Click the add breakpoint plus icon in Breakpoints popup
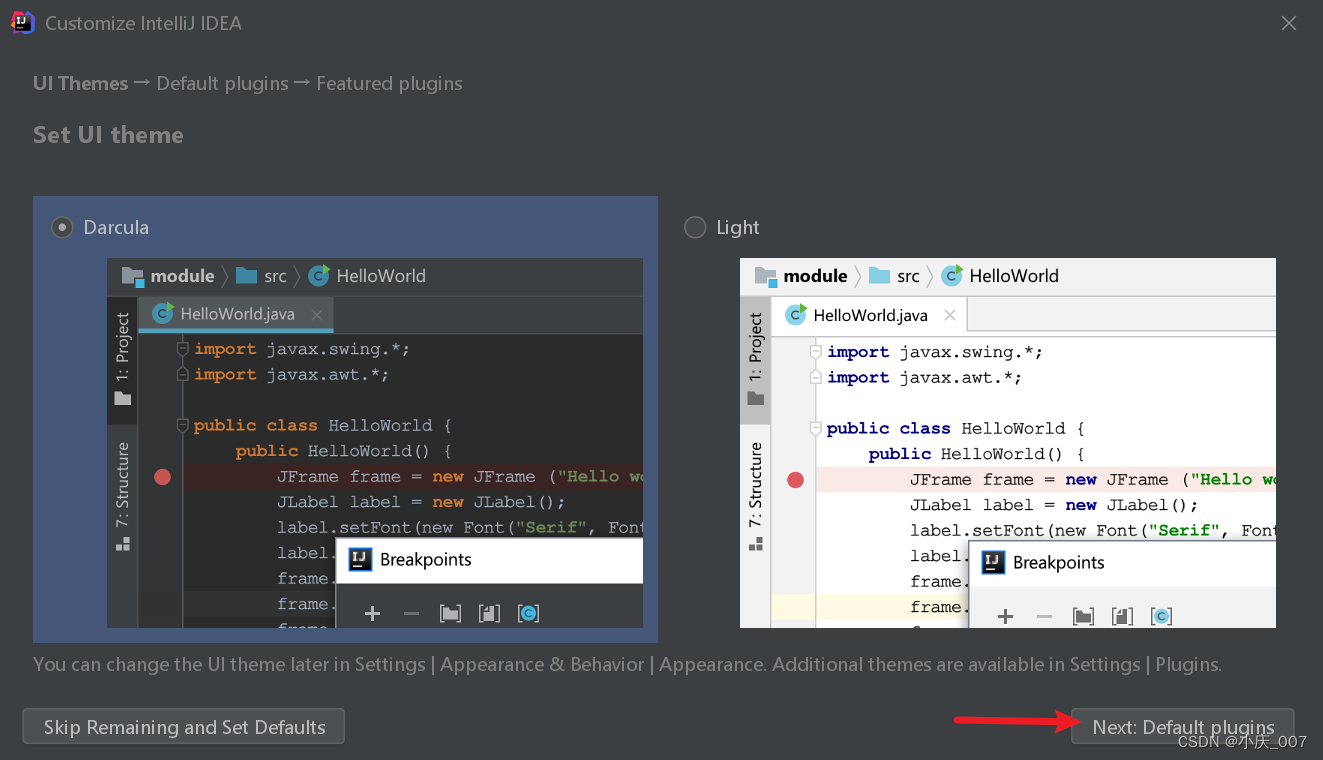 pos(372,613)
